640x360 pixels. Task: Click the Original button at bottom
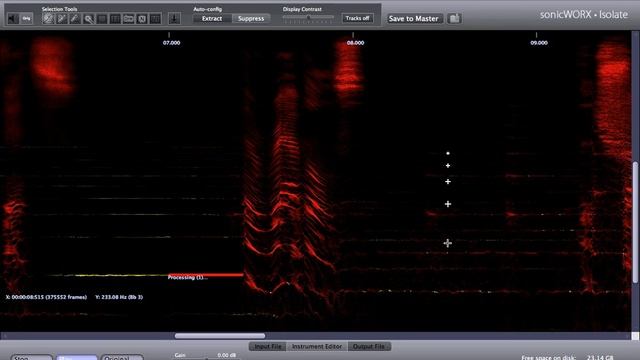[122, 357]
